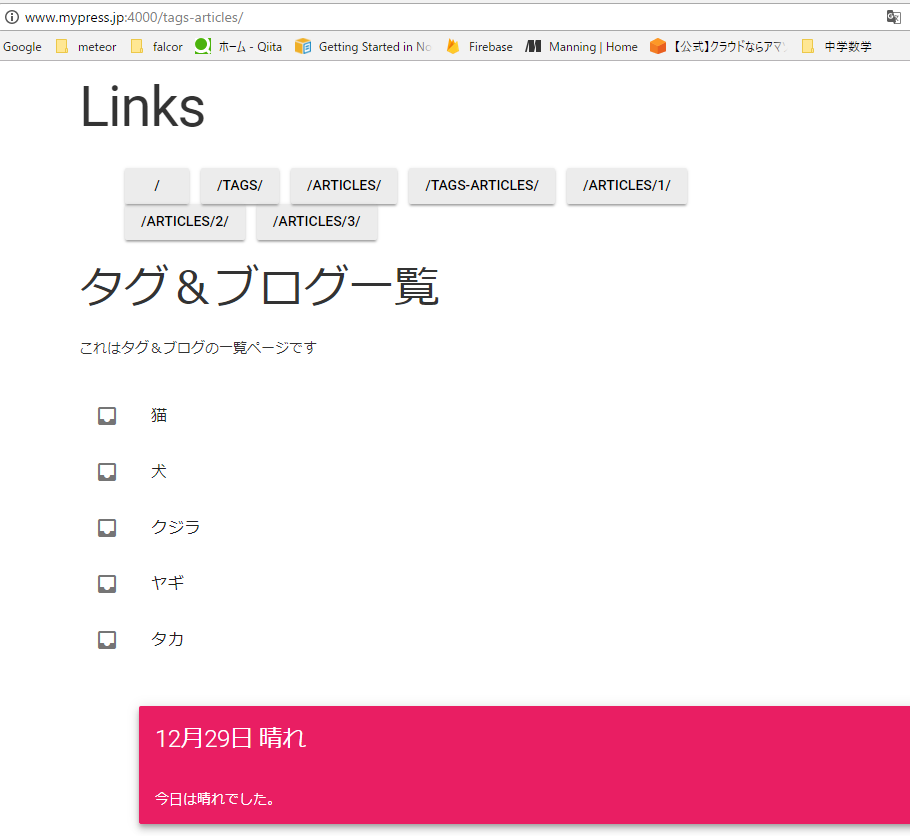Select the クジラ tag label
The width and height of the screenshot is (910, 836).
[x=176, y=527]
